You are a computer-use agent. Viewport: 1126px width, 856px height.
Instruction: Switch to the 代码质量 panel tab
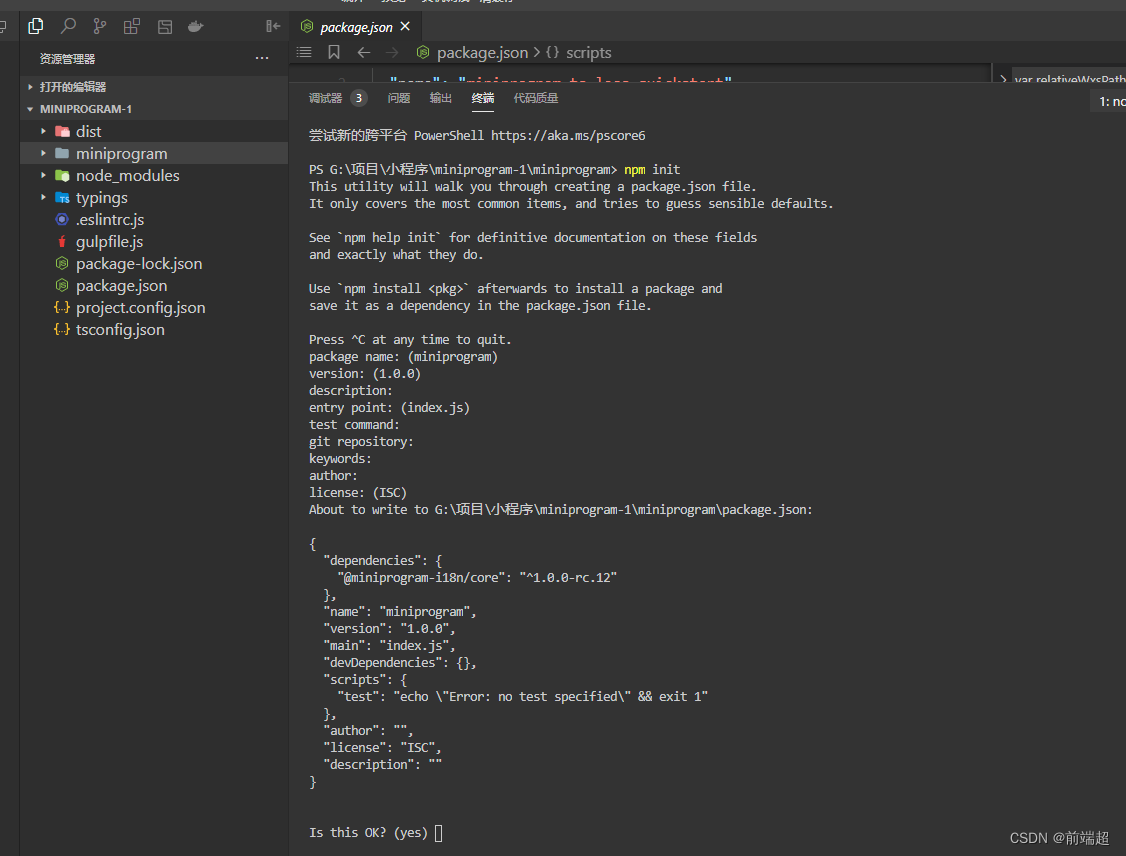click(x=536, y=98)
